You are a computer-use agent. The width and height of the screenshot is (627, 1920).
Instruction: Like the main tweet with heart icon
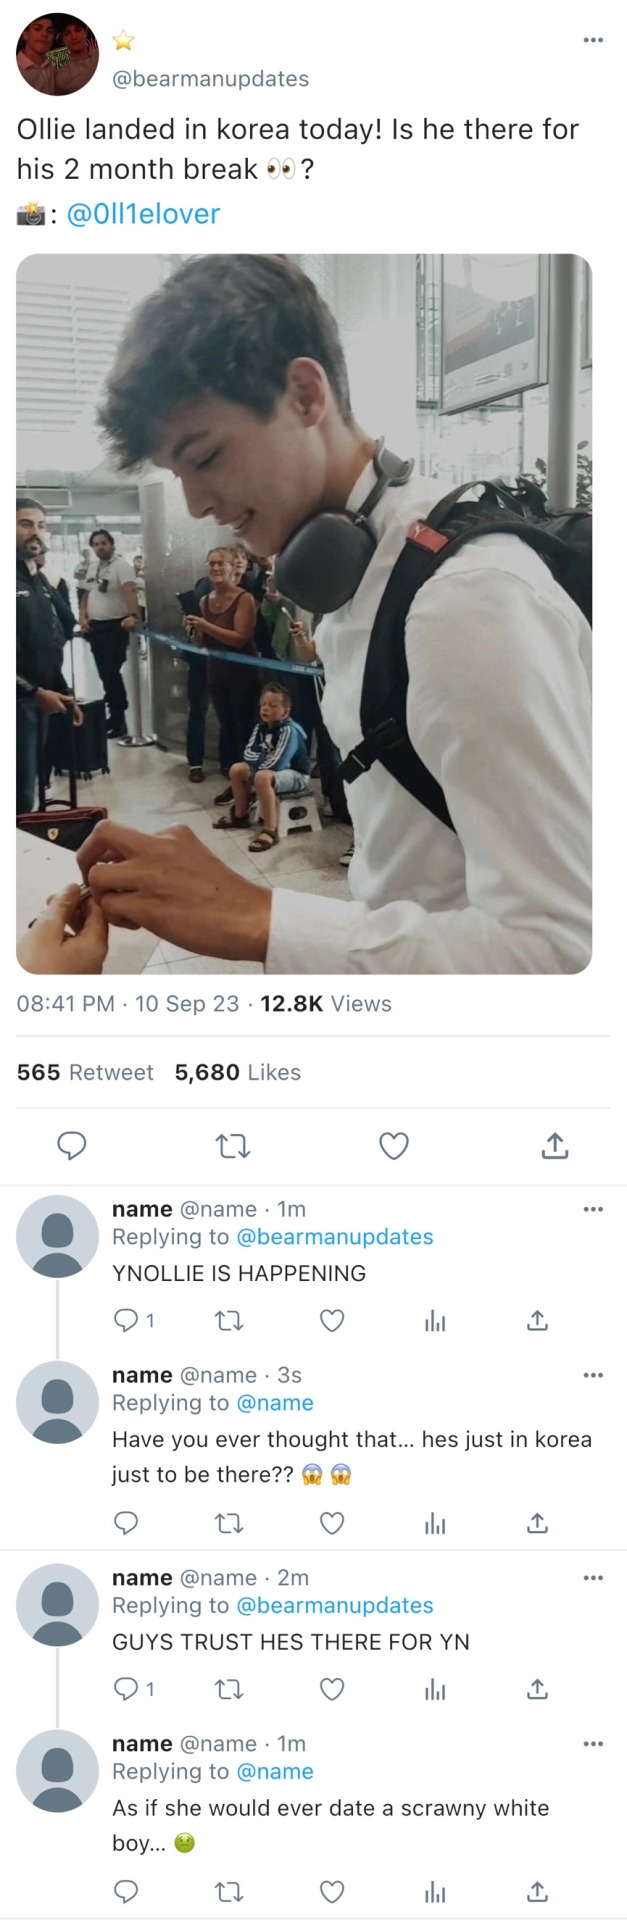394,1145
